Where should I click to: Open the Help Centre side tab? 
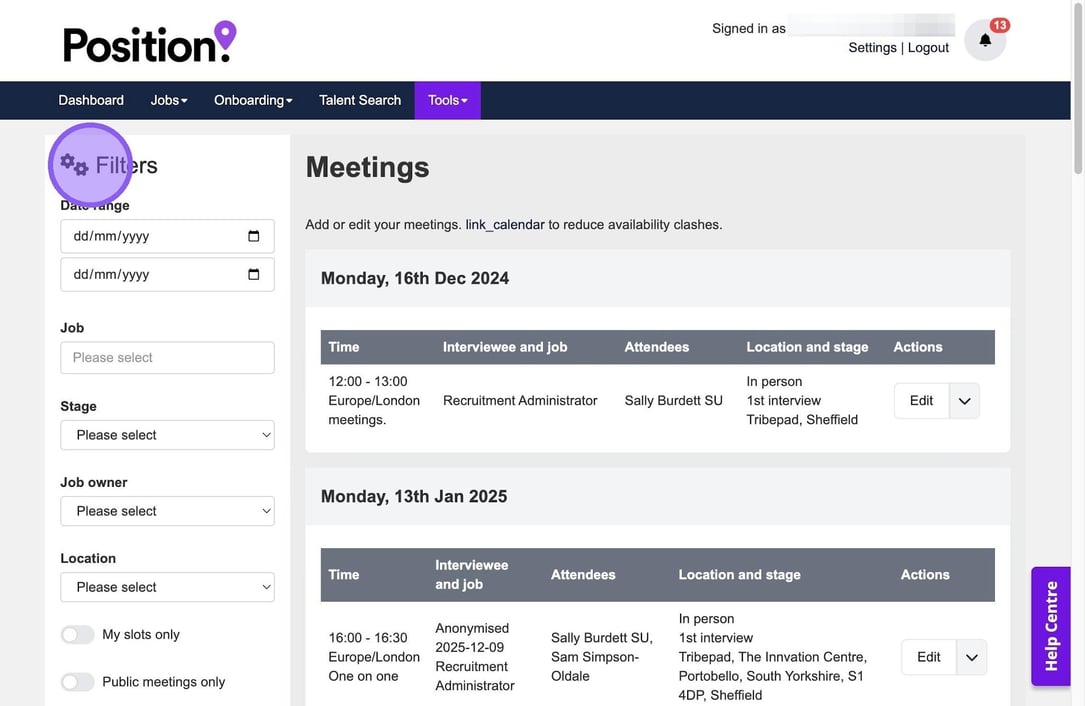click(x=1051, y=626)
